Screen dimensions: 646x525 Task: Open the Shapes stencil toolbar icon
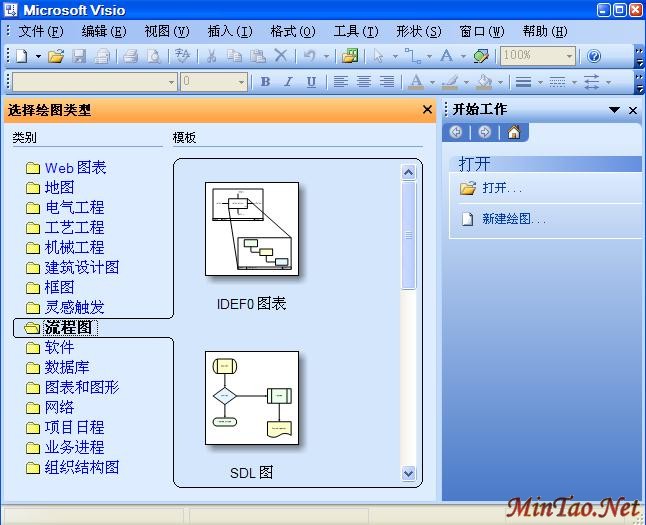point(481,56)
